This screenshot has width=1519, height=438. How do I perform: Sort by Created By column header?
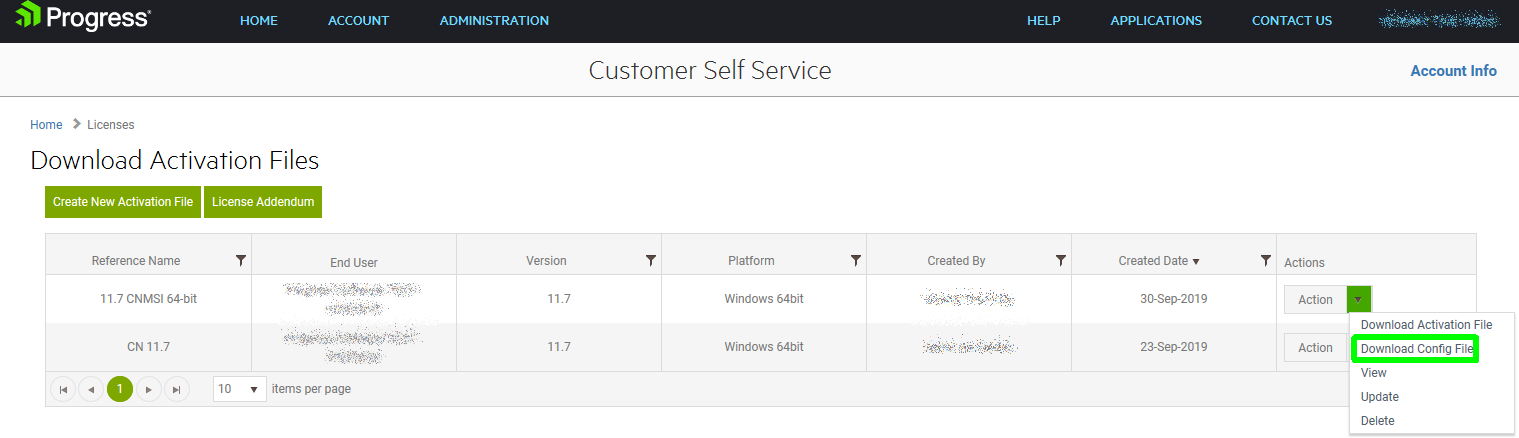956,261
